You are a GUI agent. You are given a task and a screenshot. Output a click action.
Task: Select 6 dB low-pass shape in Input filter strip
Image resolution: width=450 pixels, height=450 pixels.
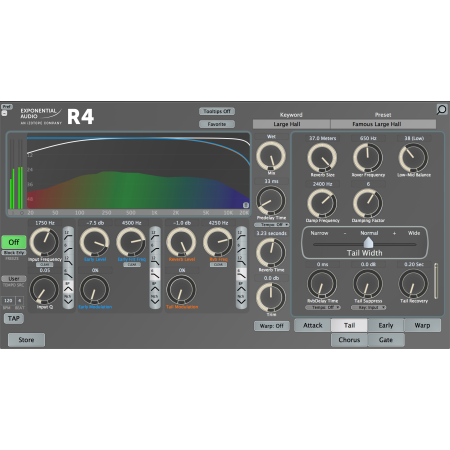pyautogui.click(x=68, y=274)
